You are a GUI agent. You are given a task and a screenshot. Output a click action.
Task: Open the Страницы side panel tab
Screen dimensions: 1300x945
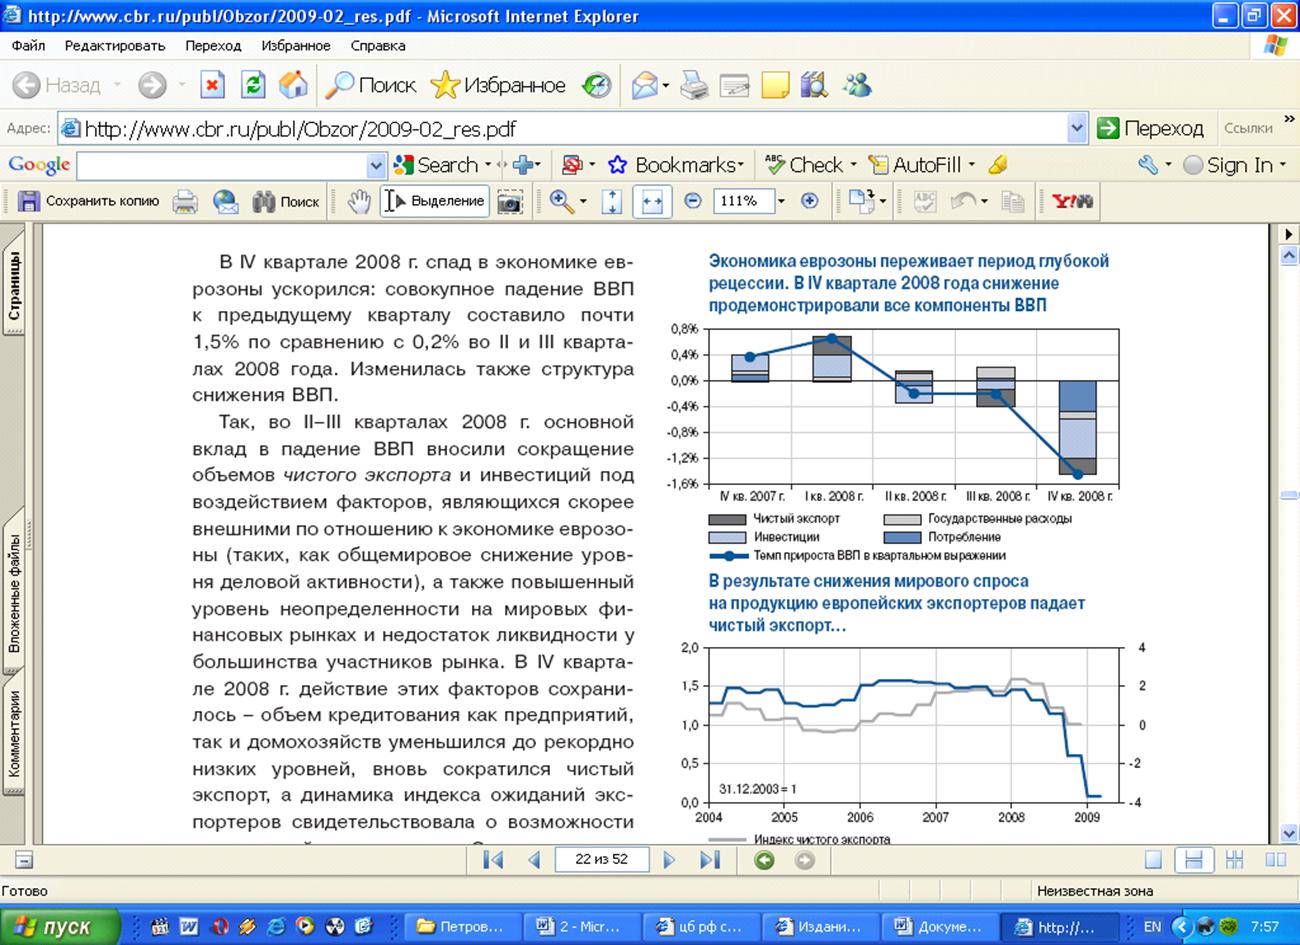coord(14,286)
